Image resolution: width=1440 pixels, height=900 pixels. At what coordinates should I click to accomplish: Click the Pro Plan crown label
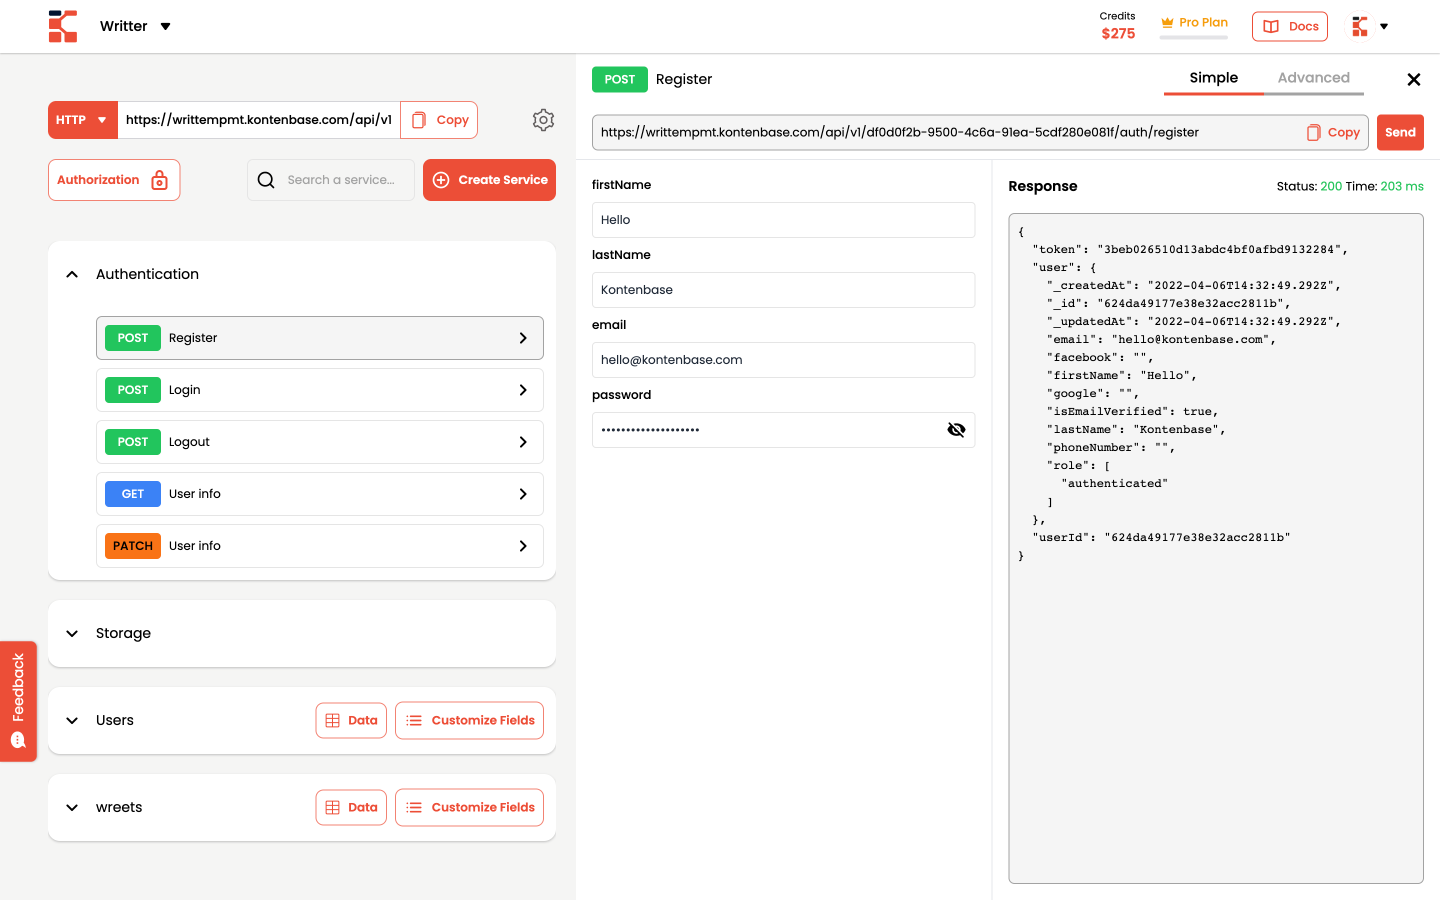point(1194,22)
